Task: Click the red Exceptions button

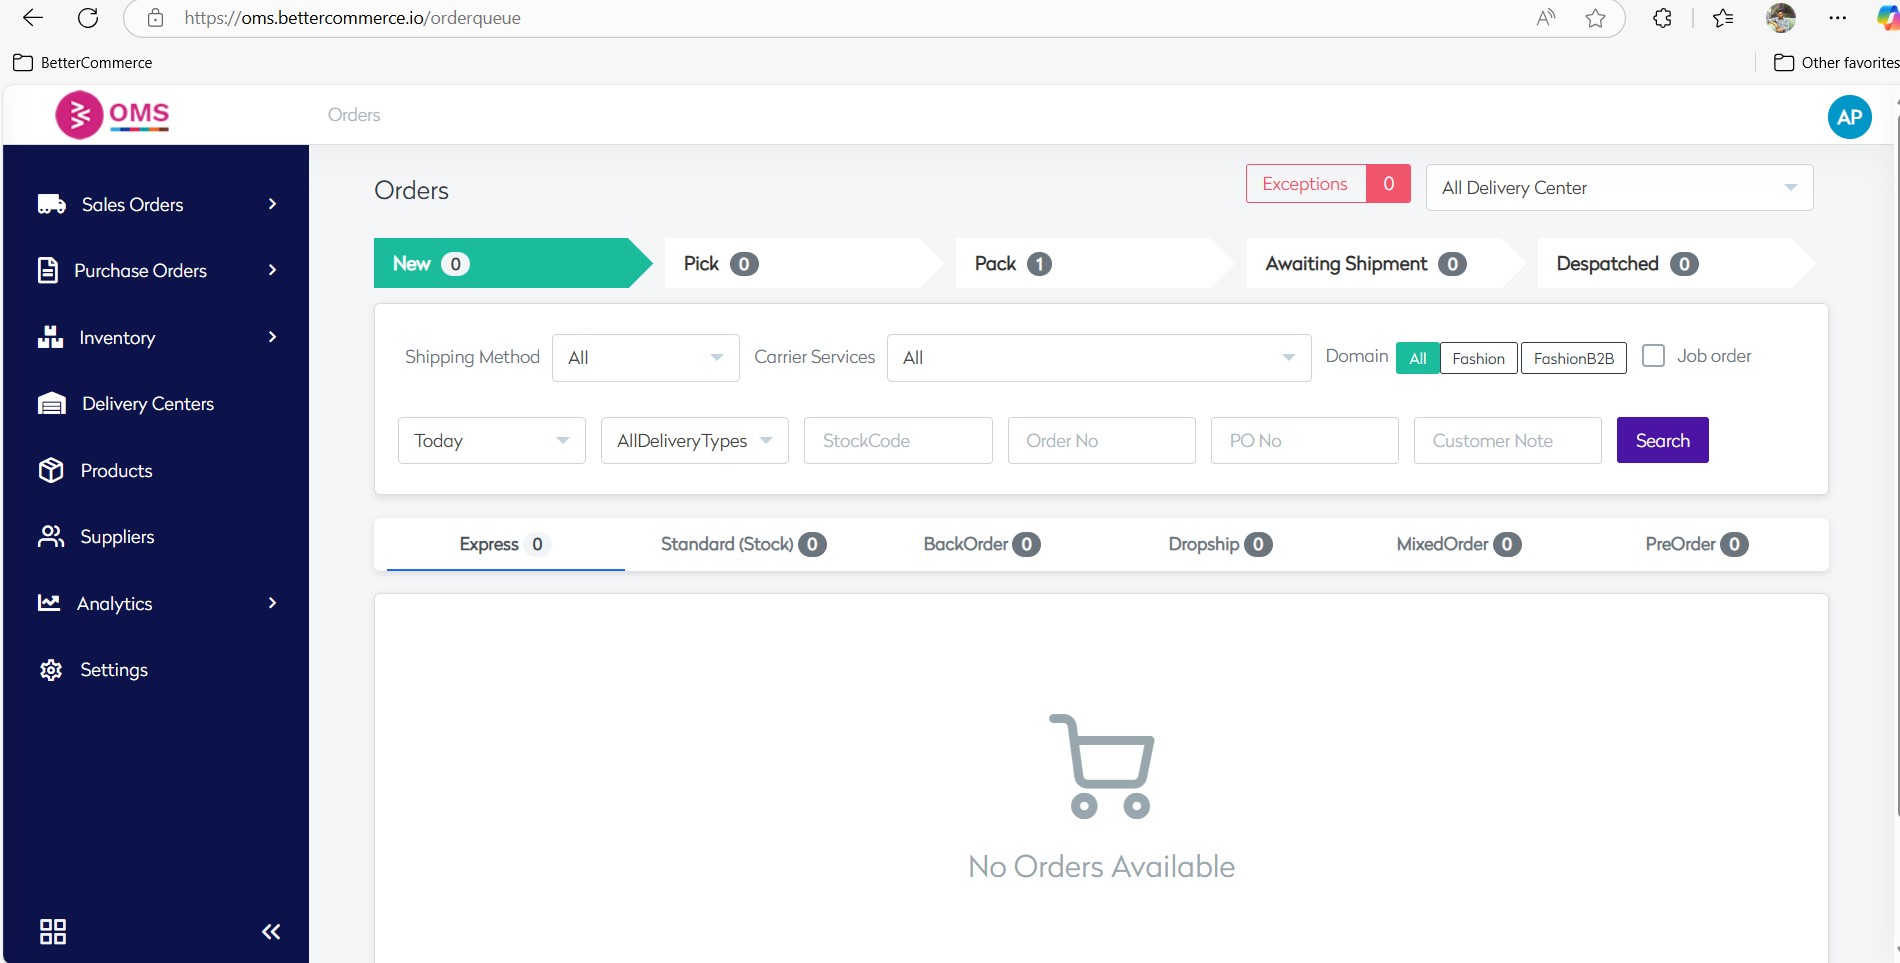Action: (x=1305, y=184)
